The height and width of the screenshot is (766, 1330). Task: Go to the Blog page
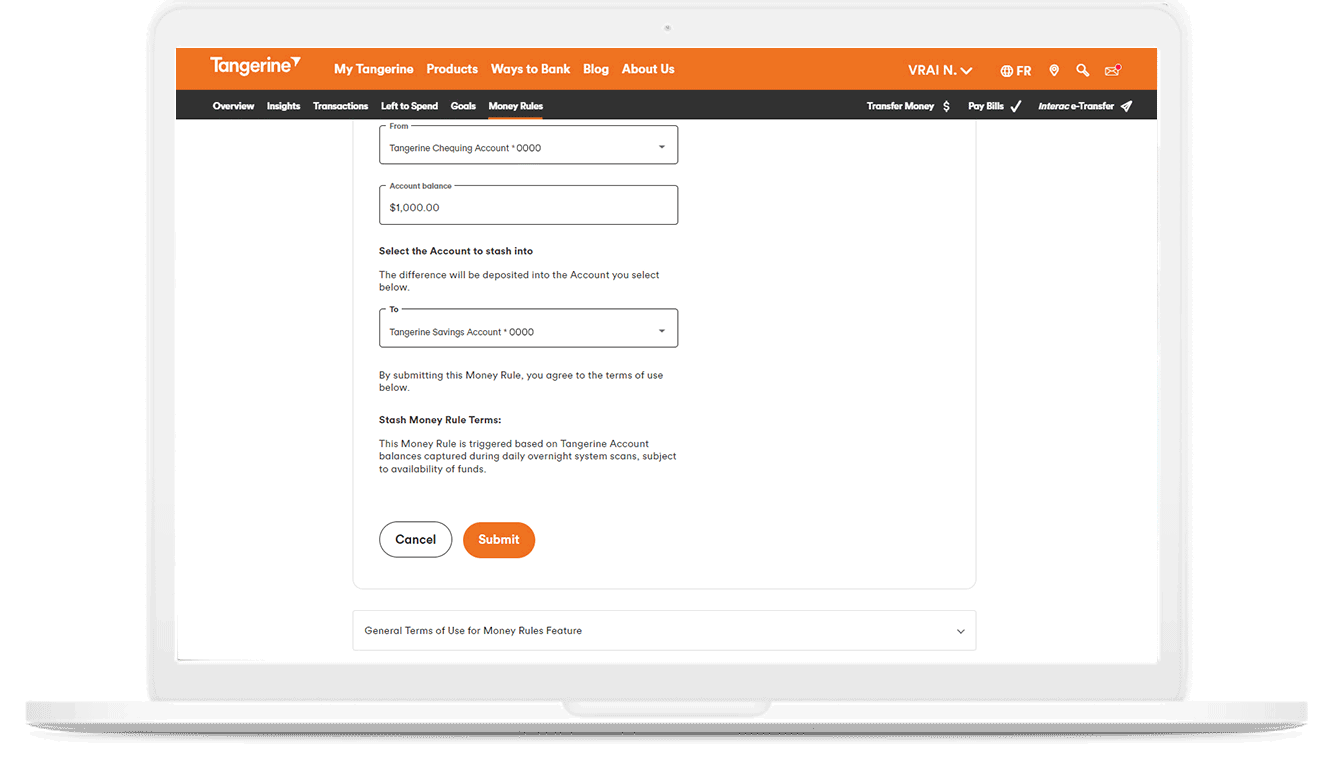coord(596,69)
